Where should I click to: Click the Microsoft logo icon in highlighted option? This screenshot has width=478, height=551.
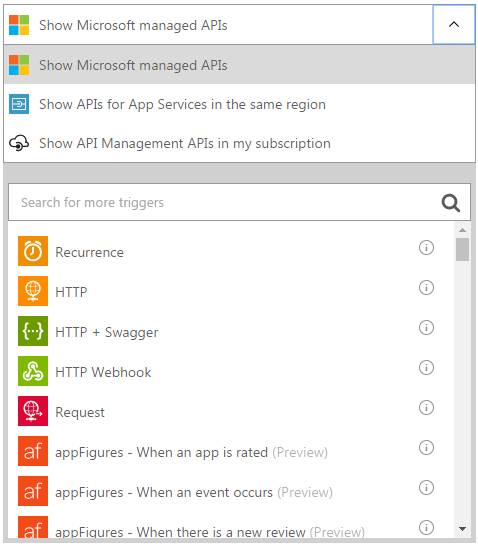(x=19, y=65)
